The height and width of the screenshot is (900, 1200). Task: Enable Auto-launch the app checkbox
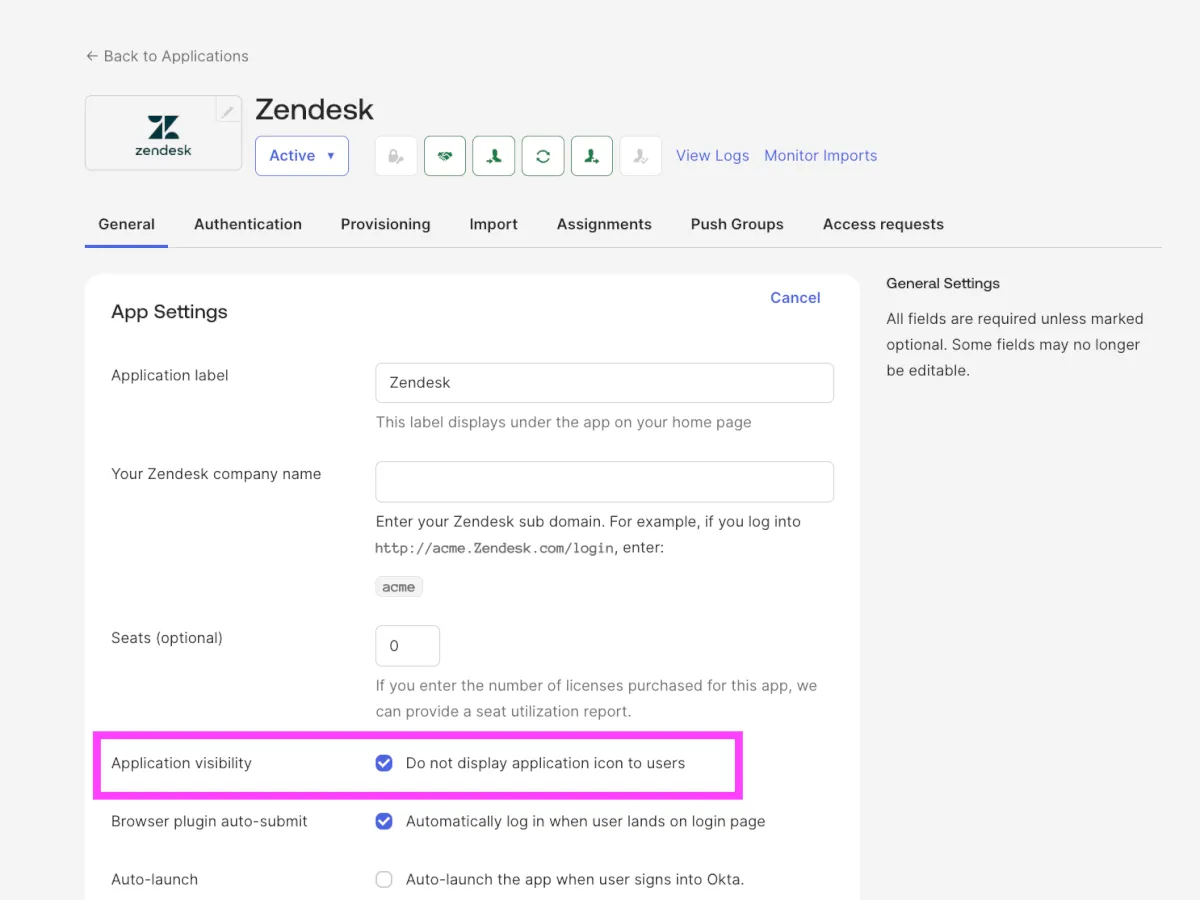[x=384, y=880]
